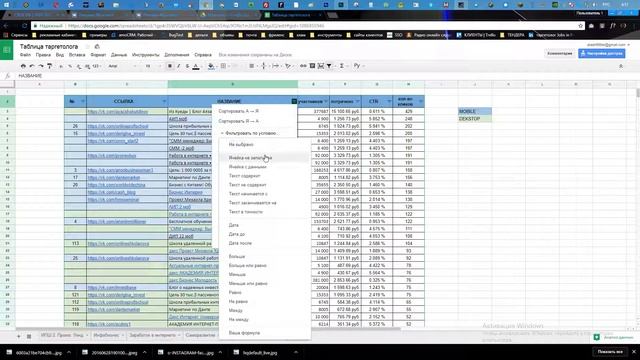Open the cell borders dropdown
This screenshot has width=640, height=360.
[224, 66]
